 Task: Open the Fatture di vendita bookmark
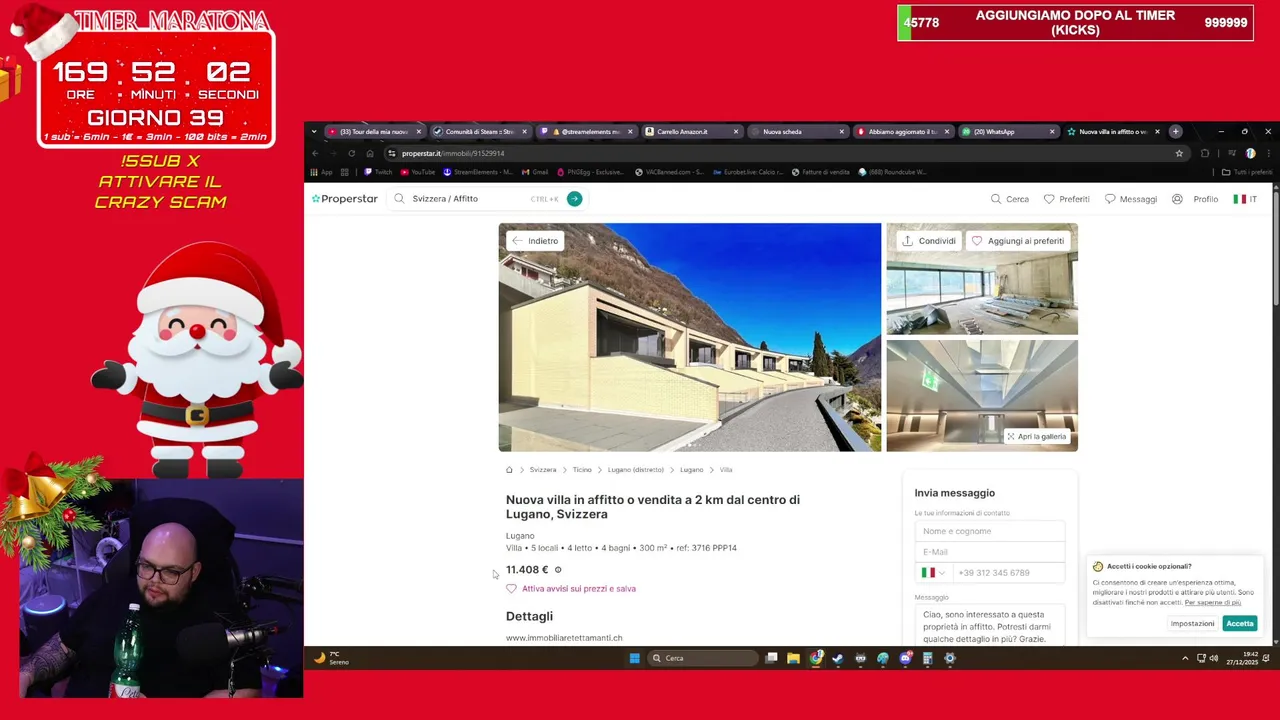coord(820,172)
